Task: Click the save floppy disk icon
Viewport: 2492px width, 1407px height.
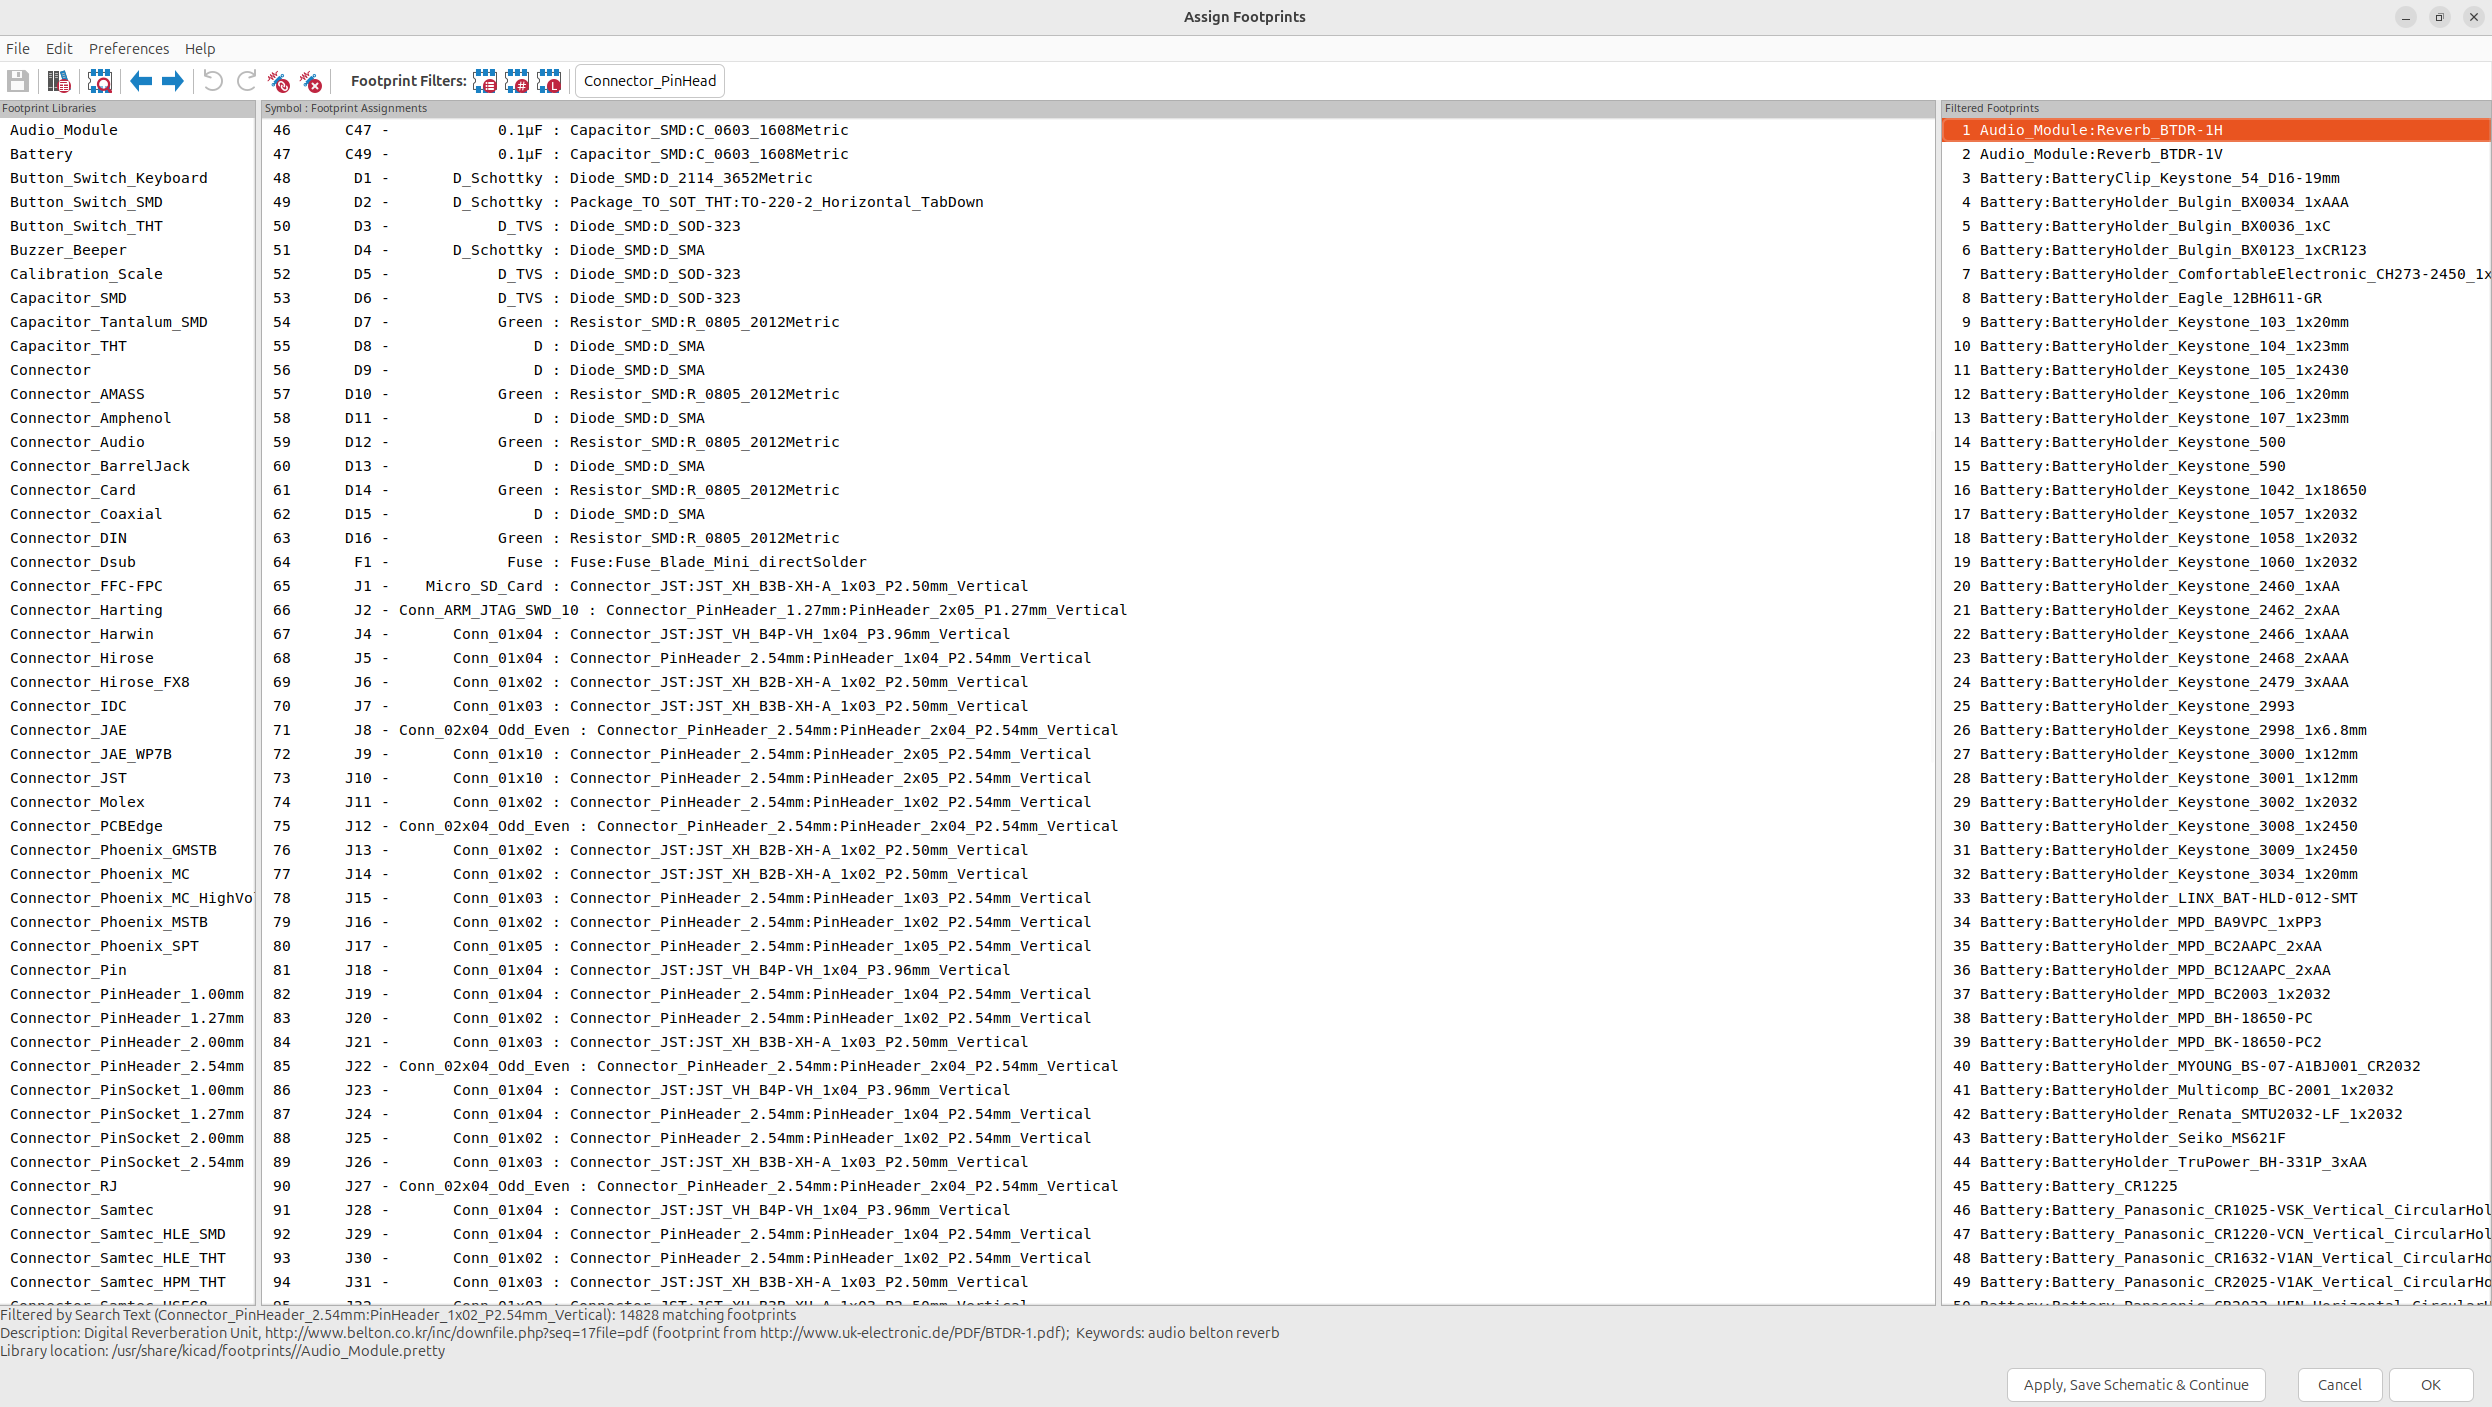Action: [x=18, y=81]
